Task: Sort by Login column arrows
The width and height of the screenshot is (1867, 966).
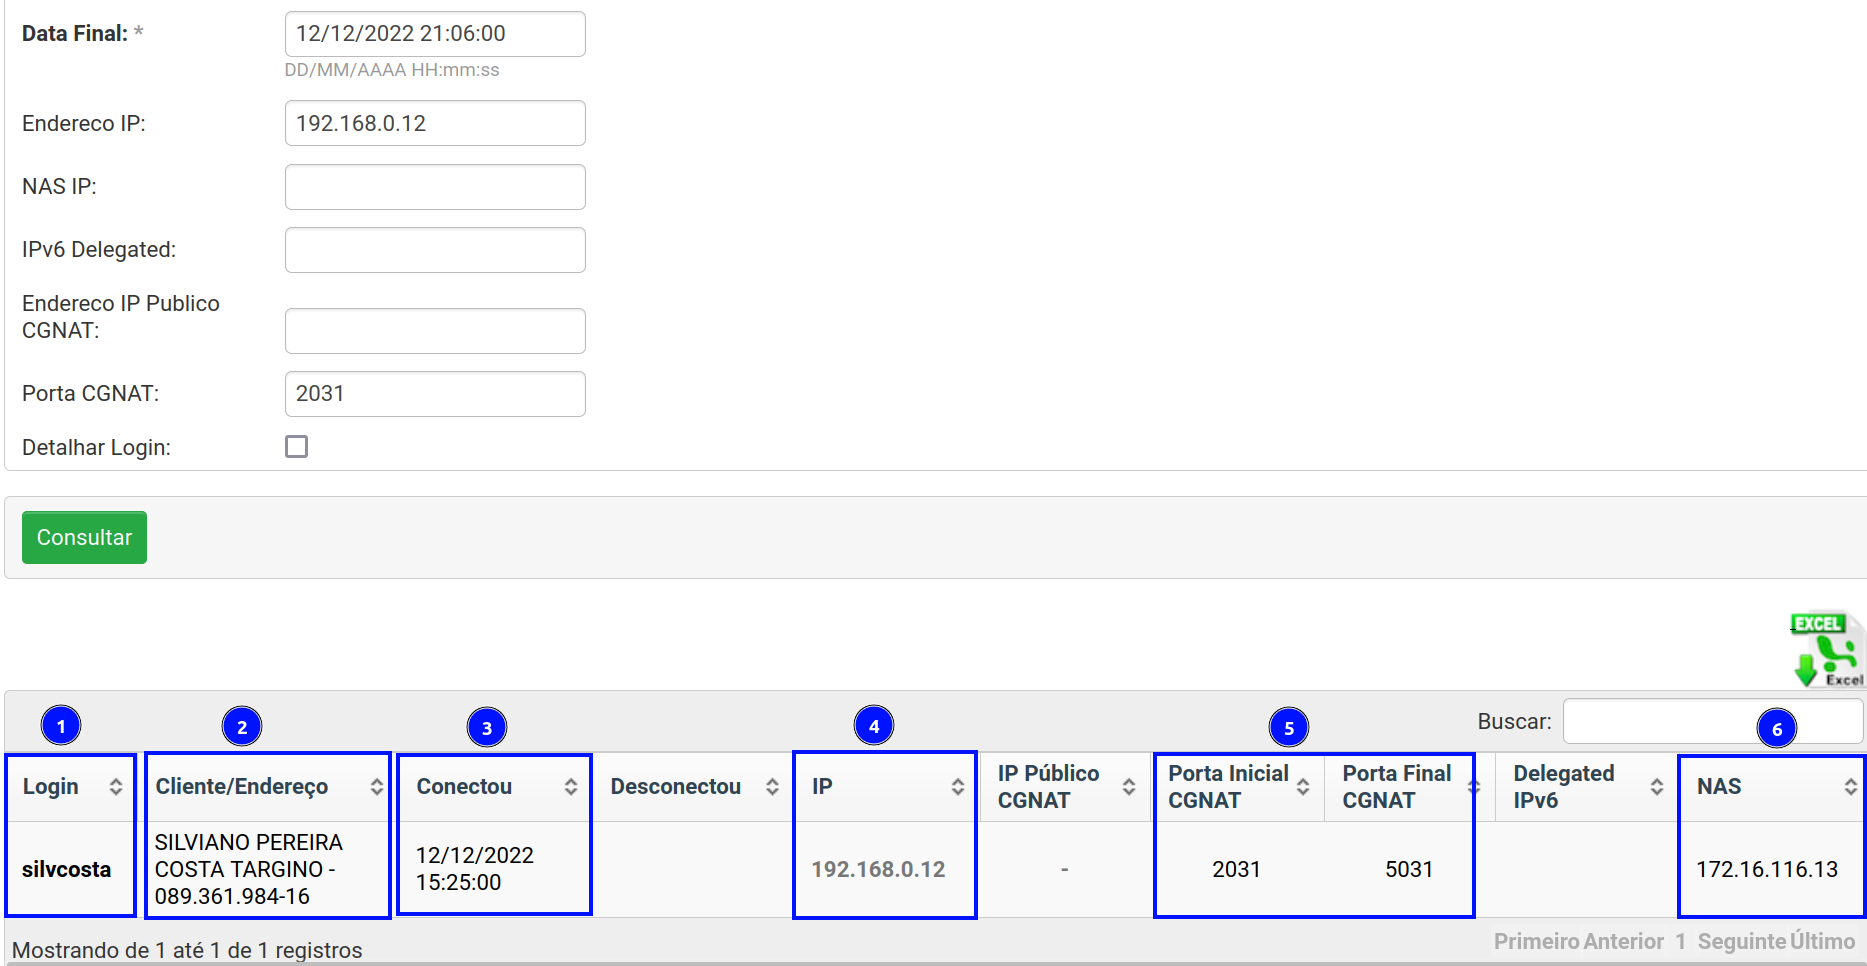Action: click(116, 787)
